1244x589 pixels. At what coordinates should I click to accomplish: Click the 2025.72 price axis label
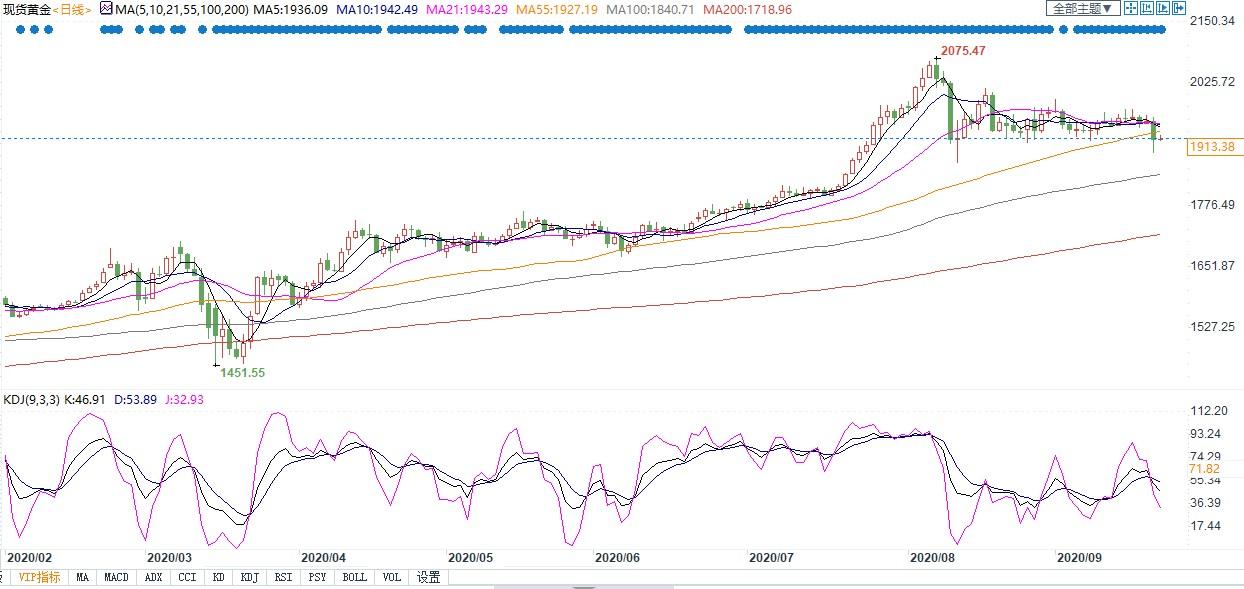pos(1214,81)
